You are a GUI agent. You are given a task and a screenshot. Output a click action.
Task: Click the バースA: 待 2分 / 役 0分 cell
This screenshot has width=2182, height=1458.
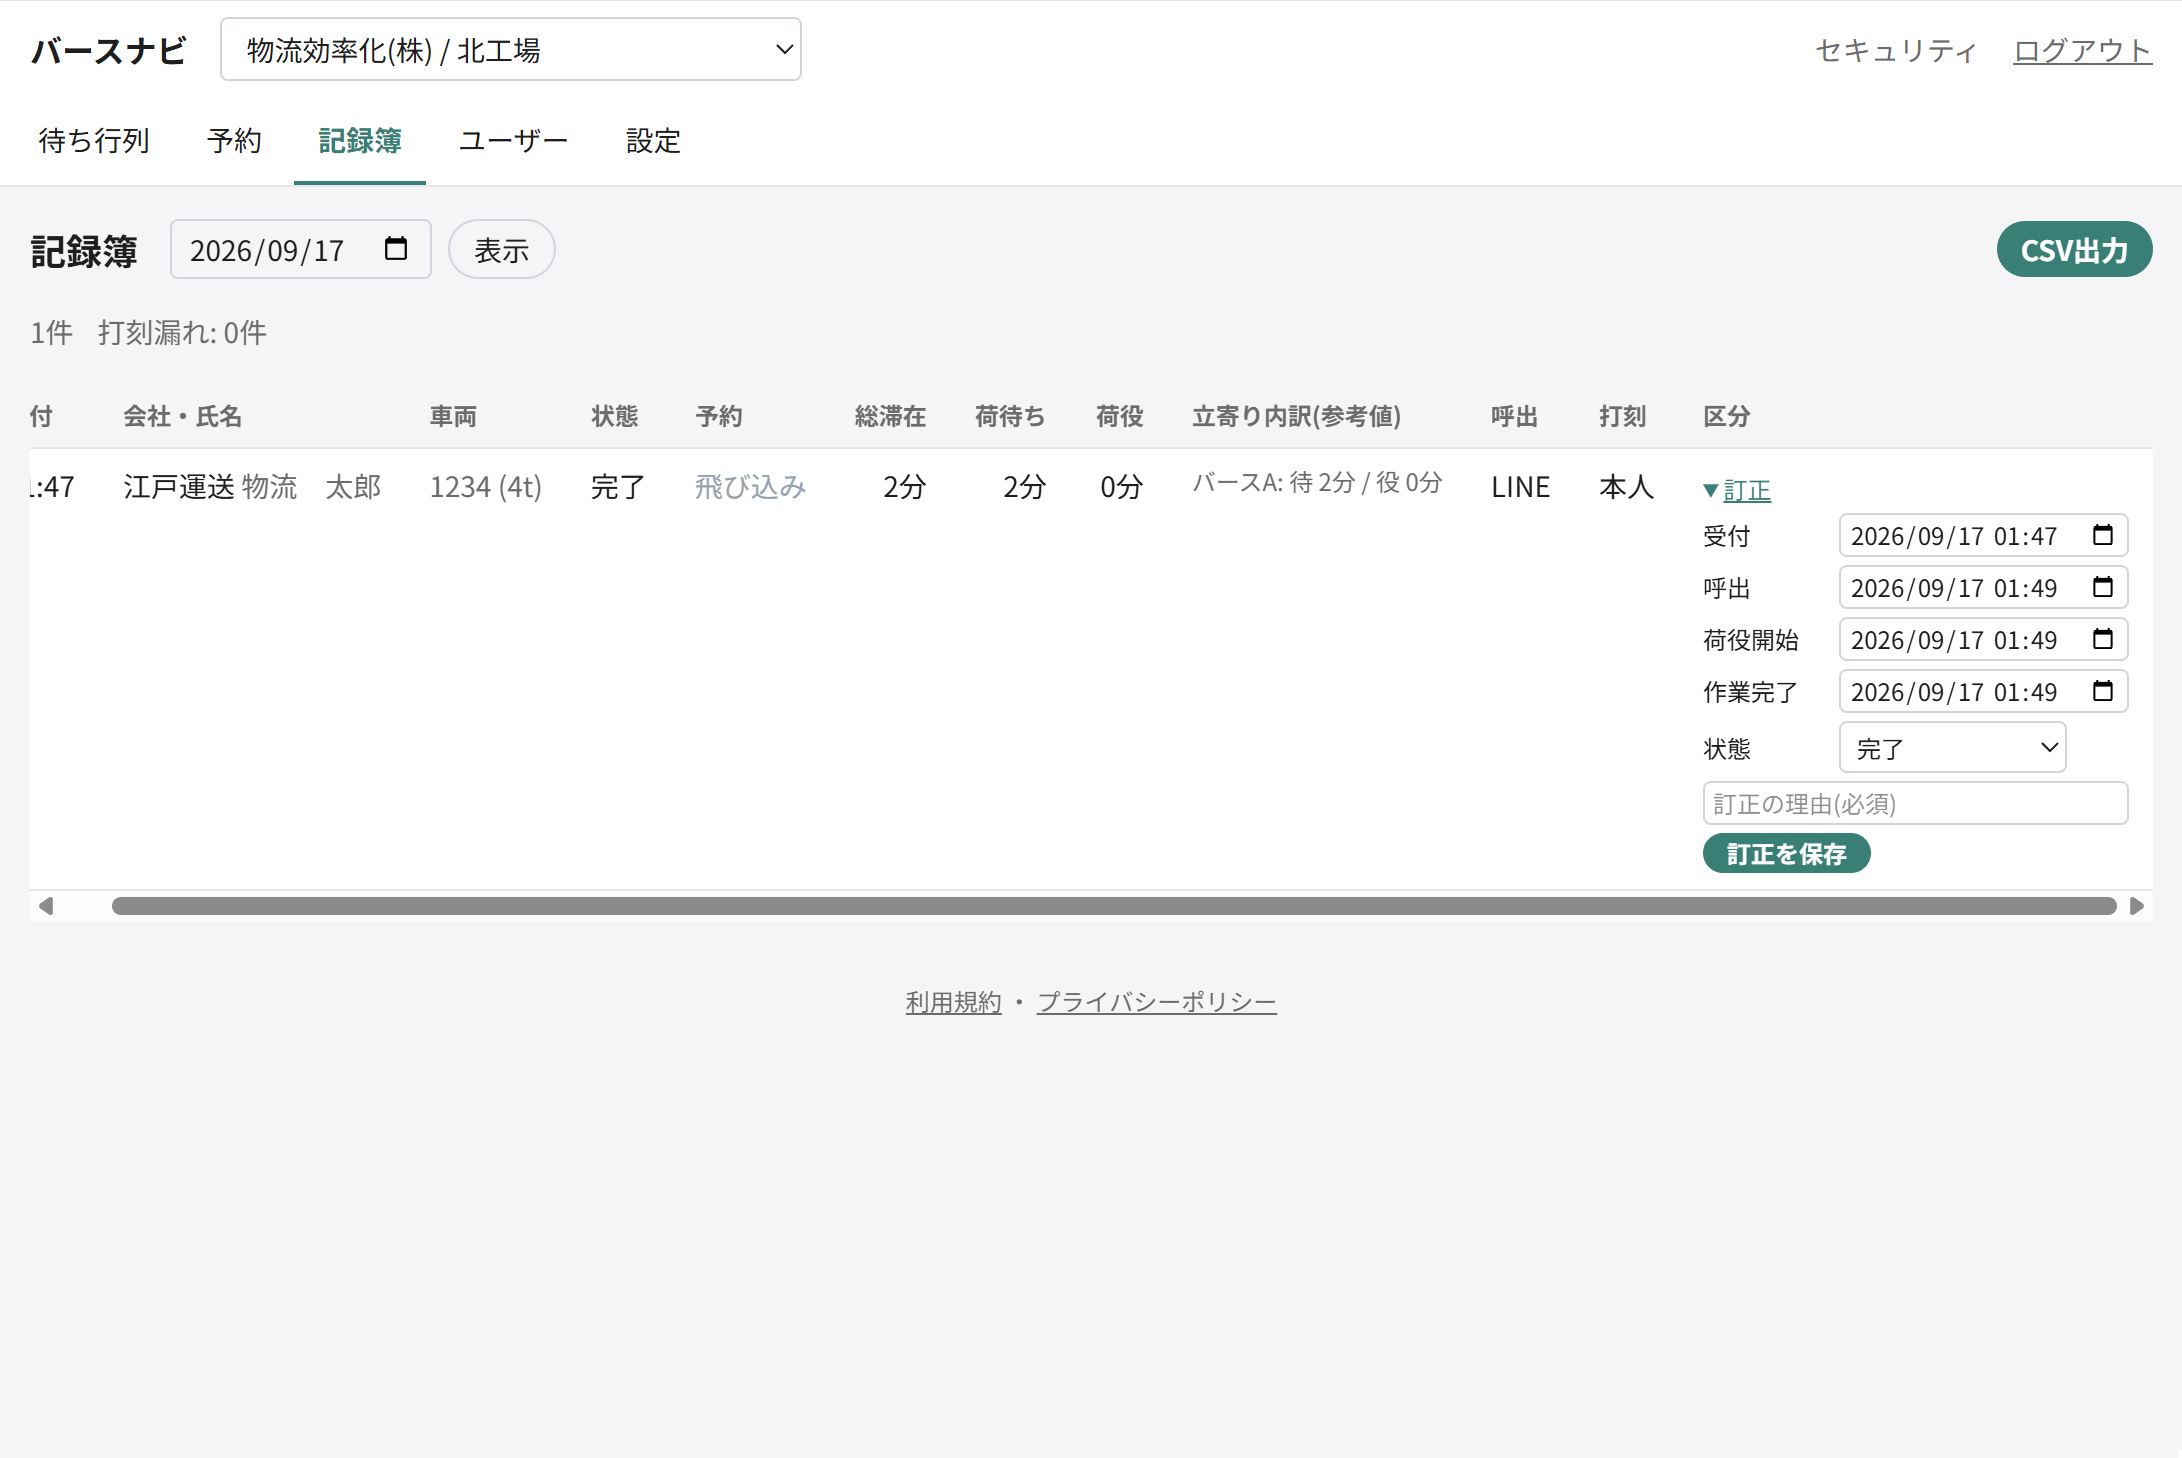1317,482
